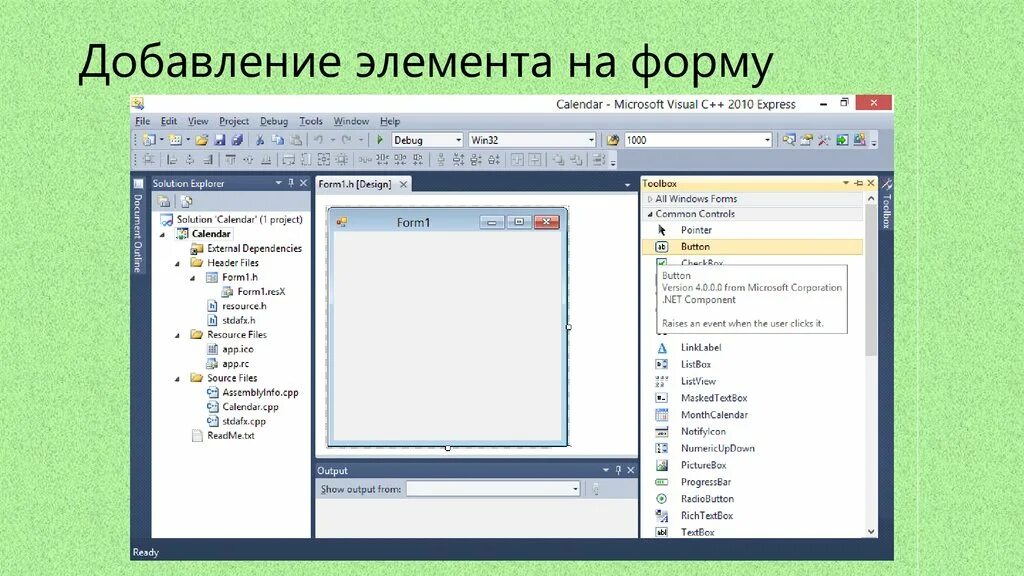Click the Paste clipboard icon
The height and width of the screenshot is (576, 1024).
click(x=296, y=140)
